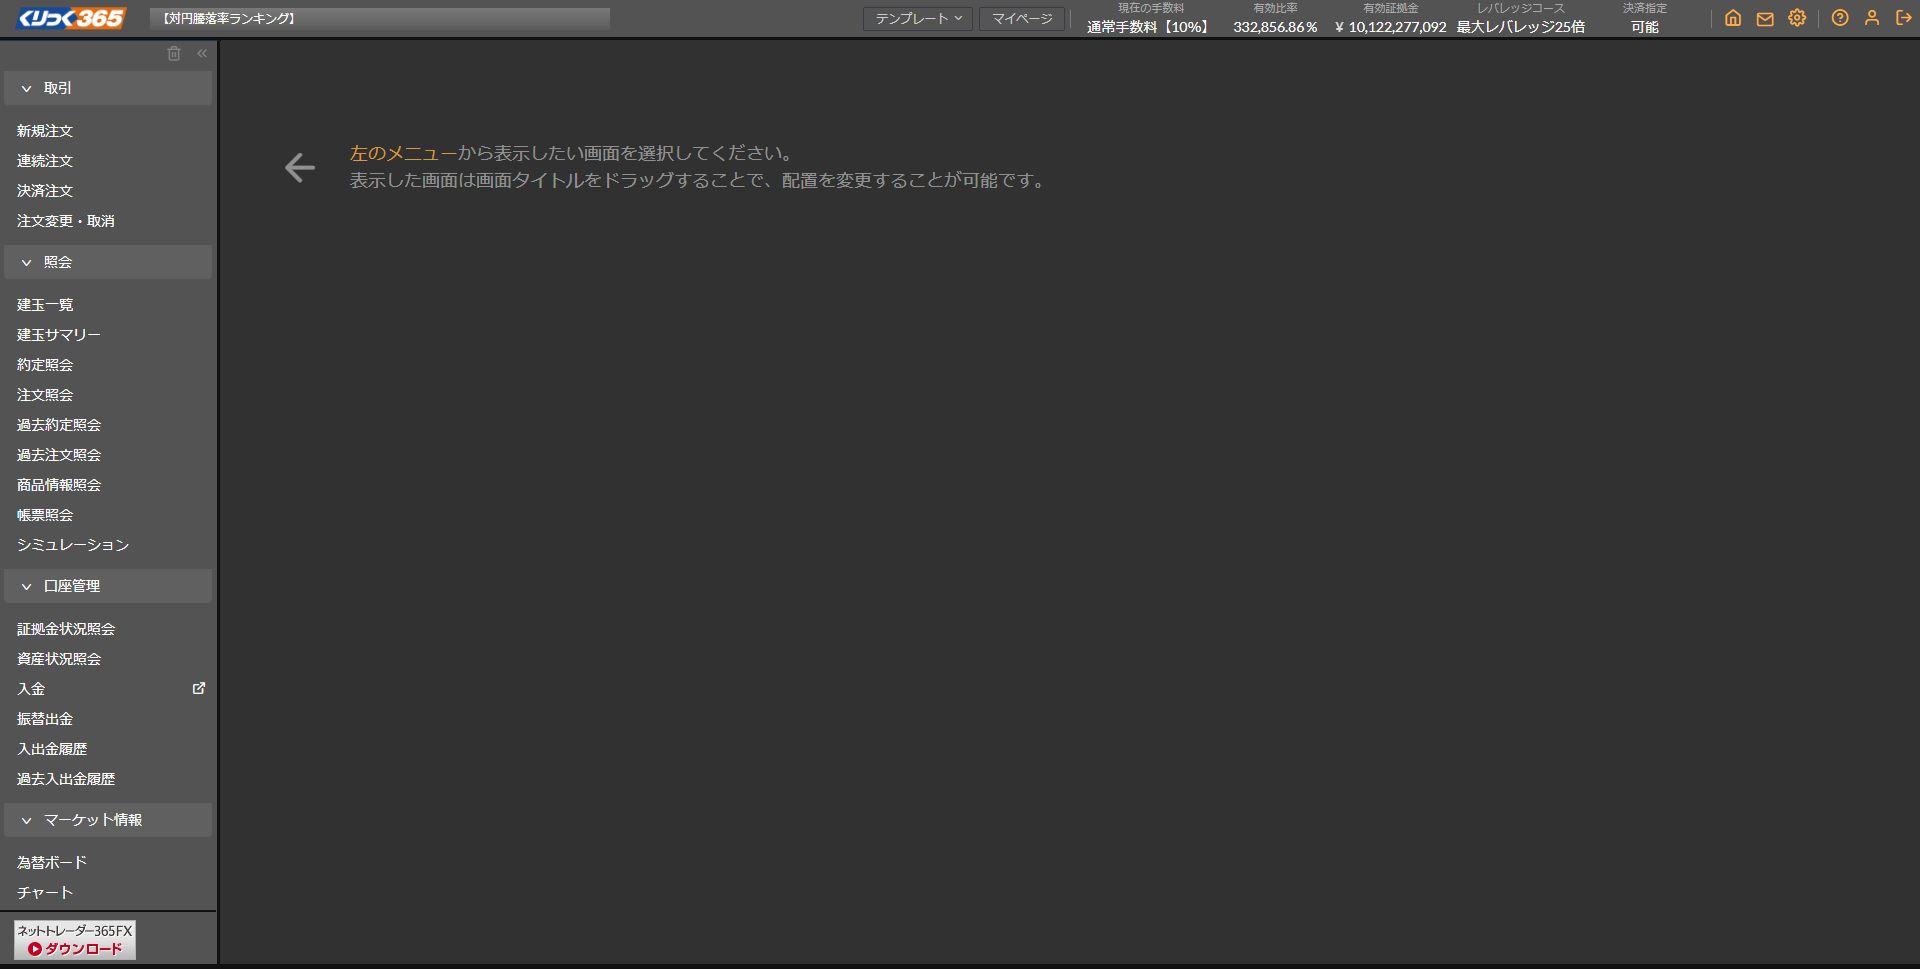
Task: Open 証拠金状況照会 screen
Action: click(x=66, y=629)
